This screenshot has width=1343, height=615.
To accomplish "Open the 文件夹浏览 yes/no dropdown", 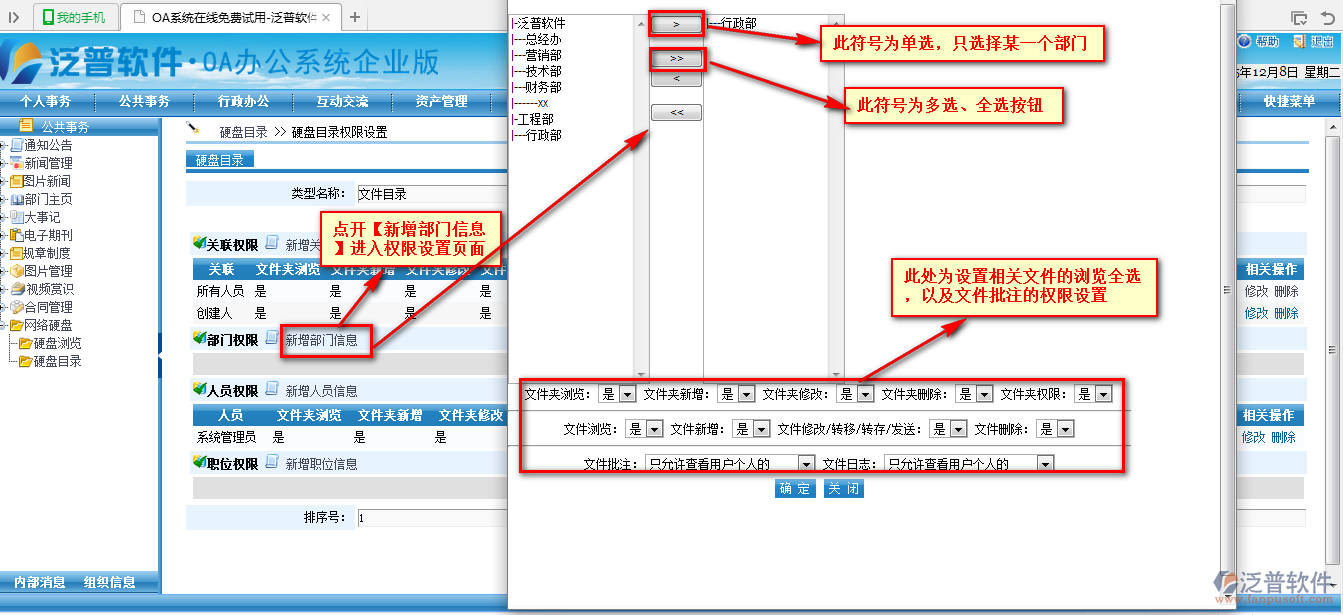I will [x=615, y=394].
